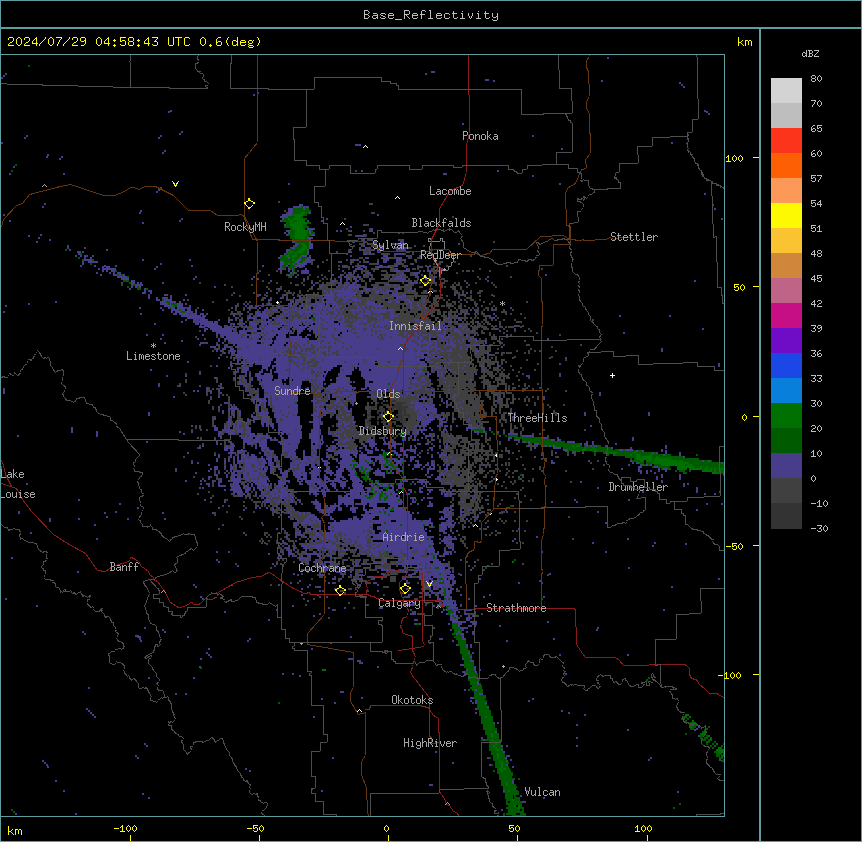Pick the yellow 51-54 dBZ legend swatch
862x842 pixels.
(x=786, y=216)
